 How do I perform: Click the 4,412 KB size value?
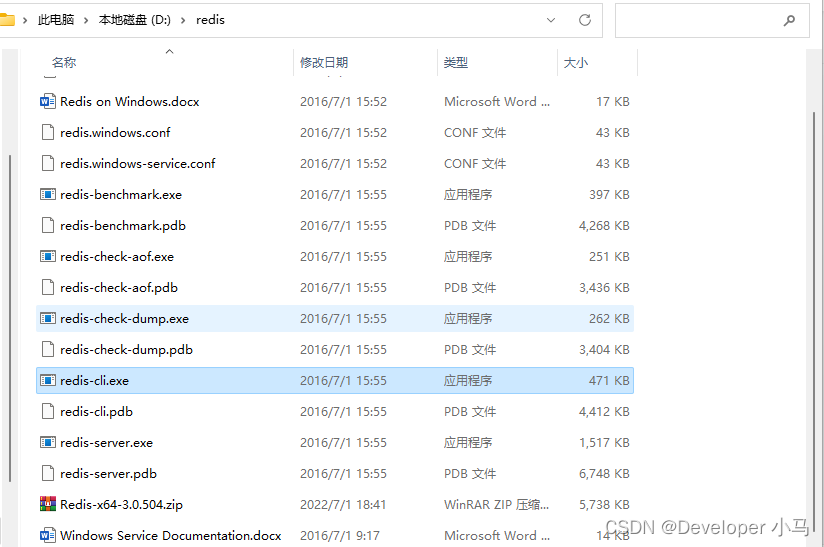[x=604, y=411]
